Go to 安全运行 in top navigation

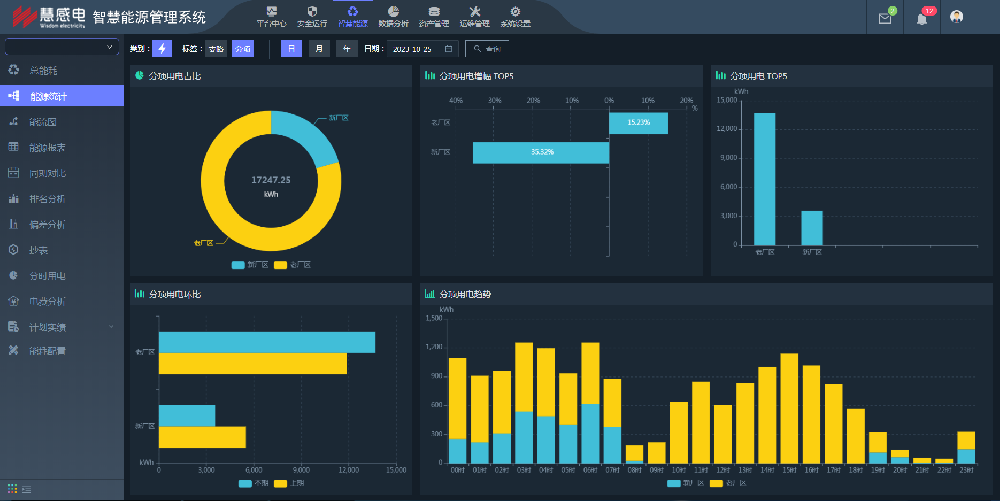(312, 15)
